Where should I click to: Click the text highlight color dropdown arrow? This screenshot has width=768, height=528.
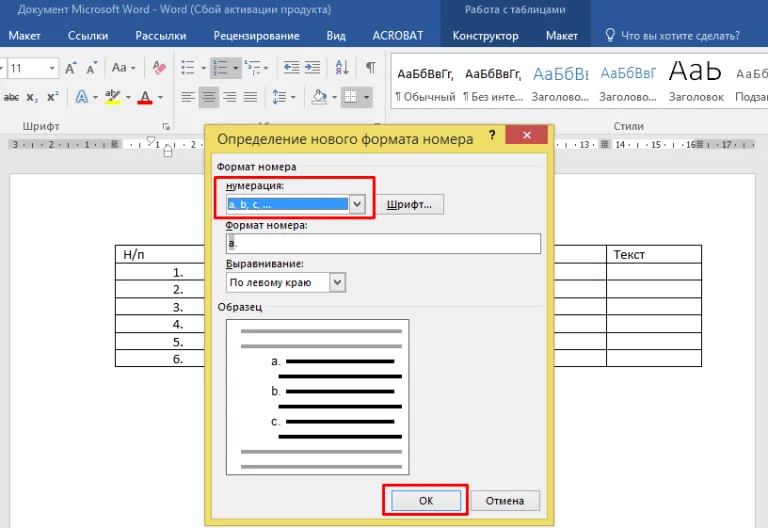128,97
